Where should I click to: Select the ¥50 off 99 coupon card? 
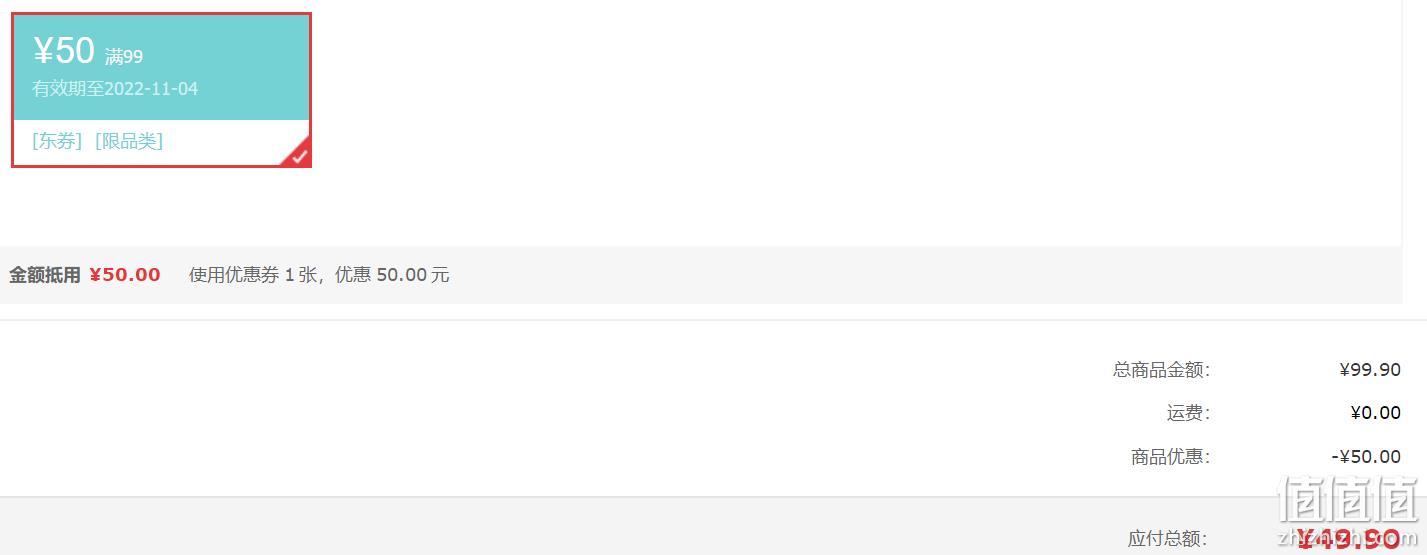(x=161, y=90)
